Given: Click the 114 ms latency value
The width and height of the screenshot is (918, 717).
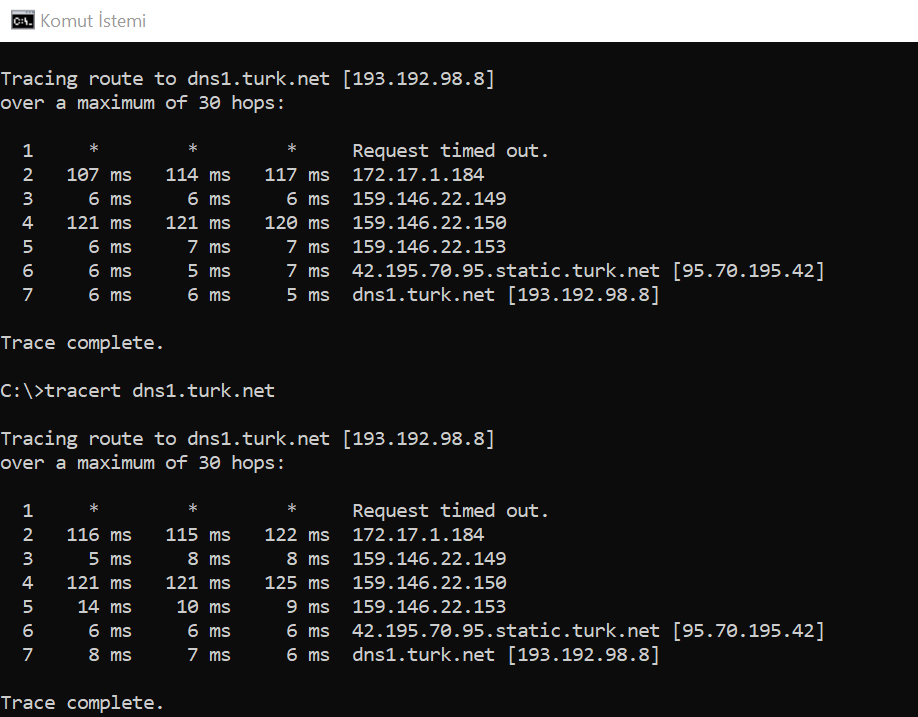Looking at the screenshot, I should 198,174.
